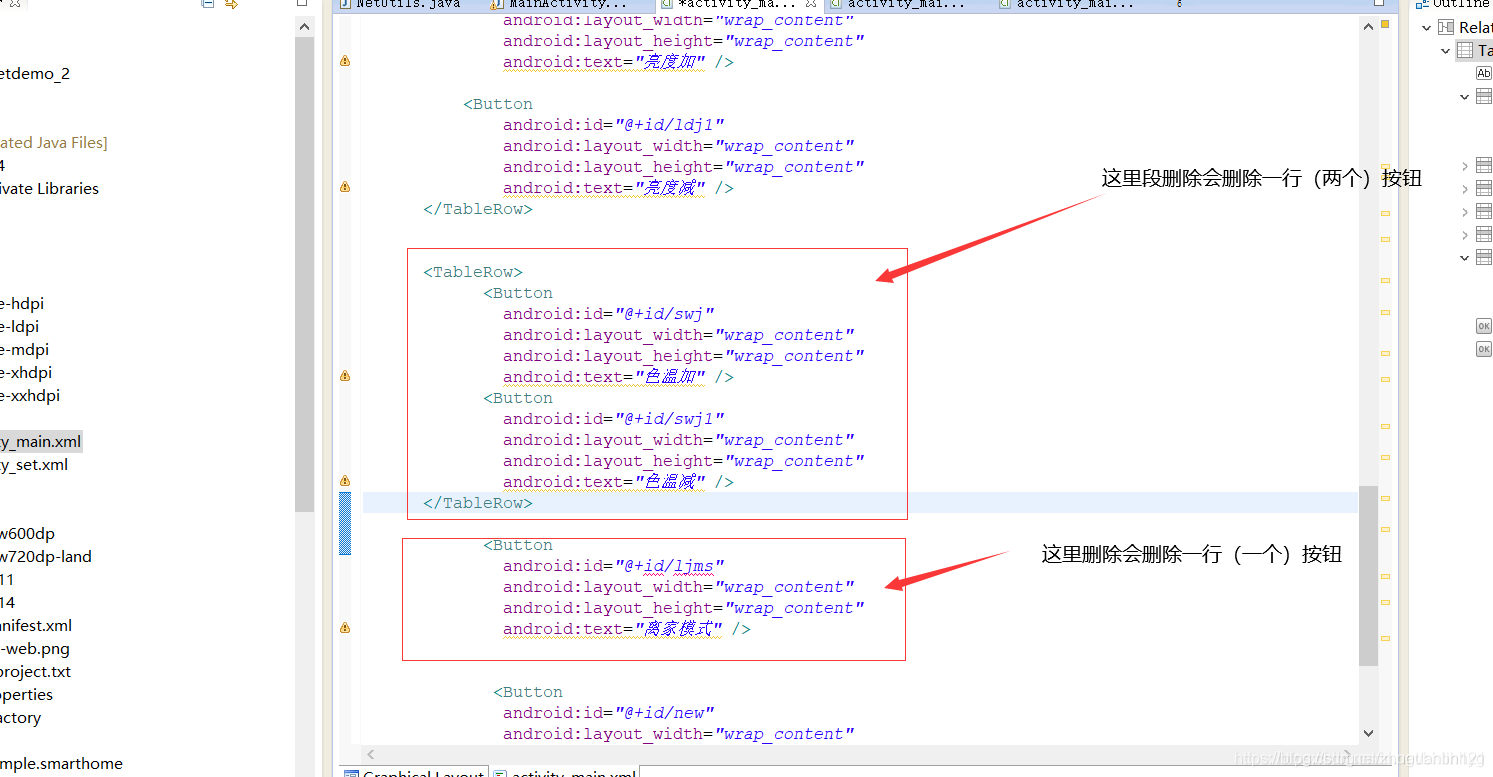The height and width of the screenshot is (777, 1493).
Task: Place cursor on opening <TableRow> tag
Action: [473, 272]
